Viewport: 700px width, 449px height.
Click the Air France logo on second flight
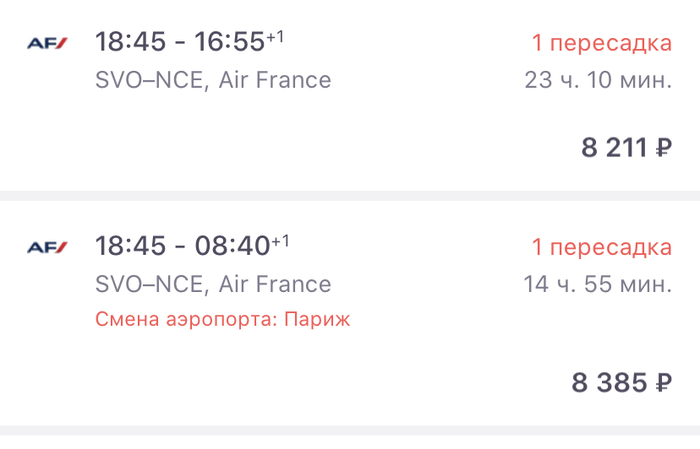click(47, 247)
